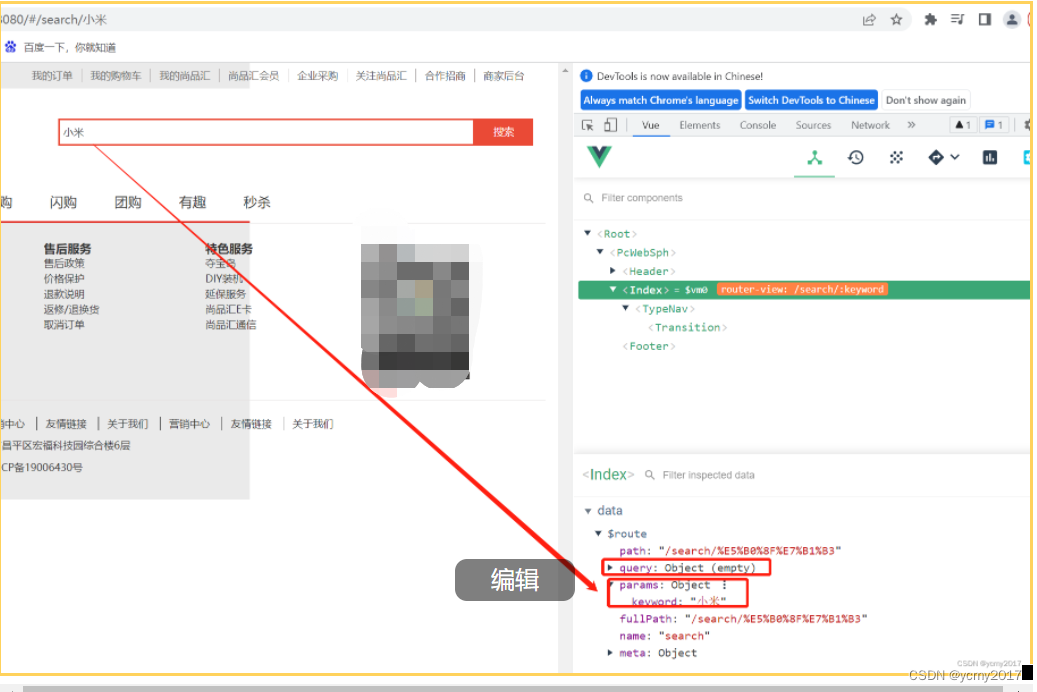Open the 商家后台 top link

coord(503,76)
